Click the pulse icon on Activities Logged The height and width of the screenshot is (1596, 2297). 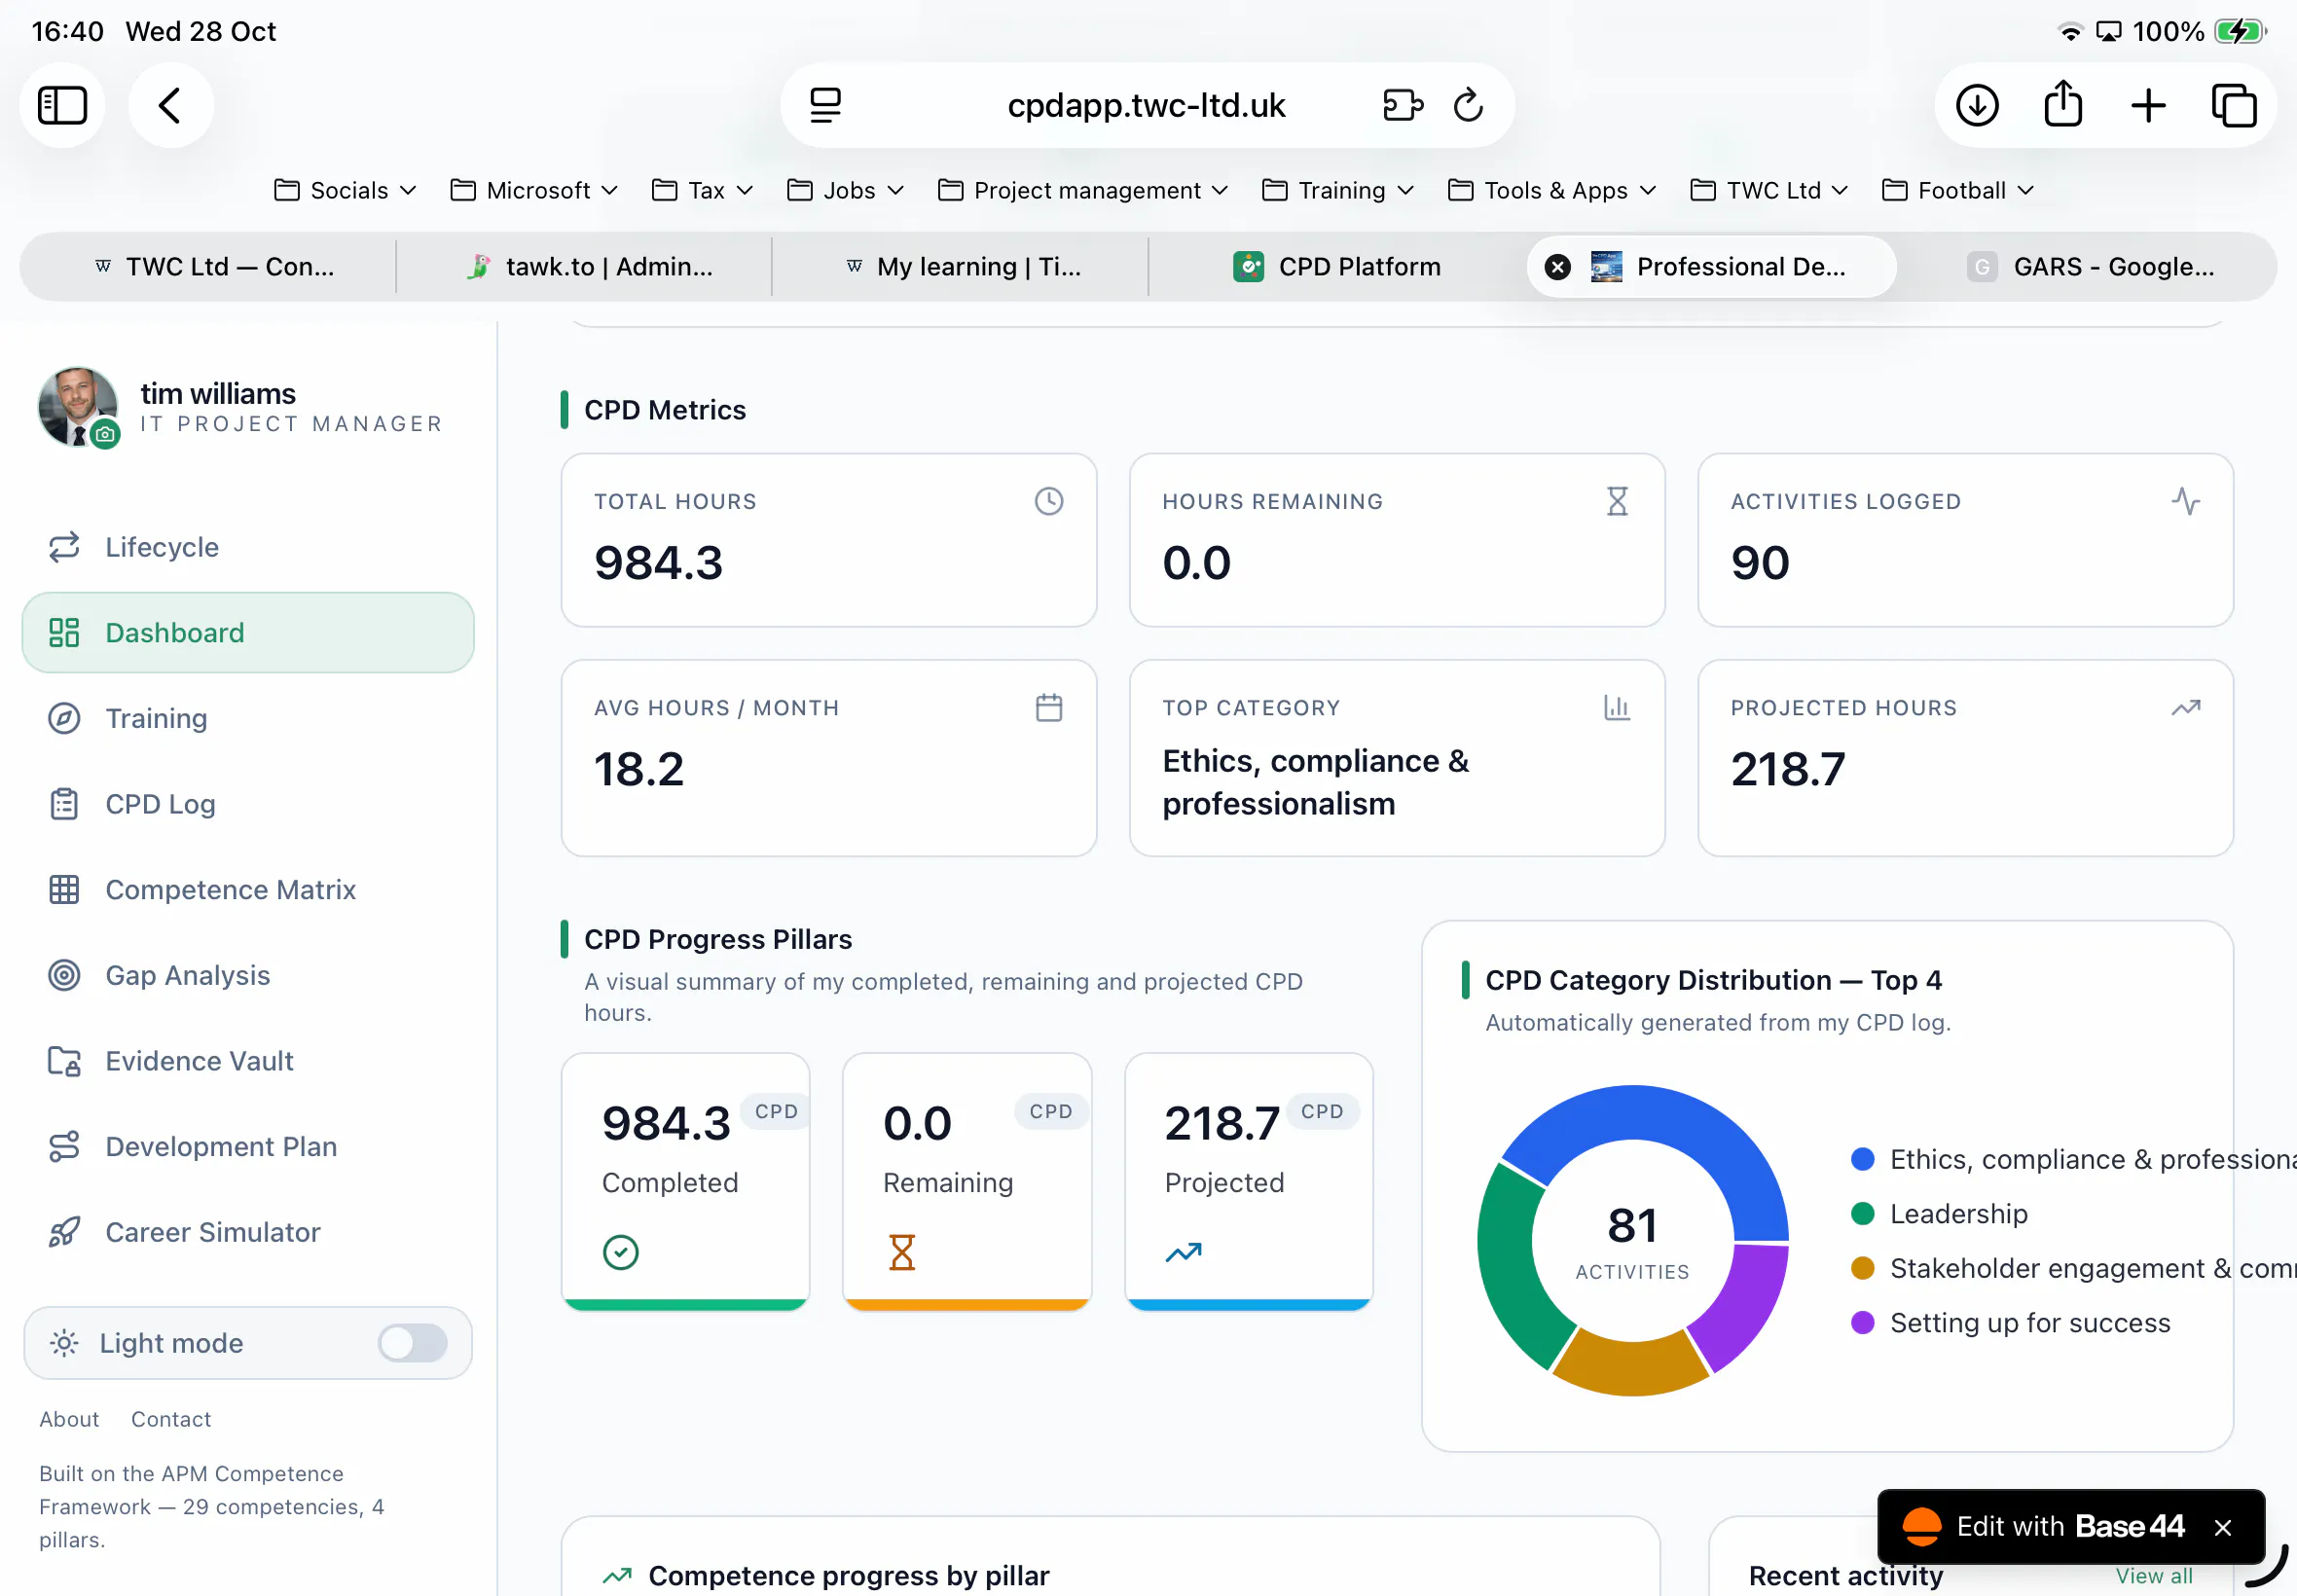click(2186, 501)
